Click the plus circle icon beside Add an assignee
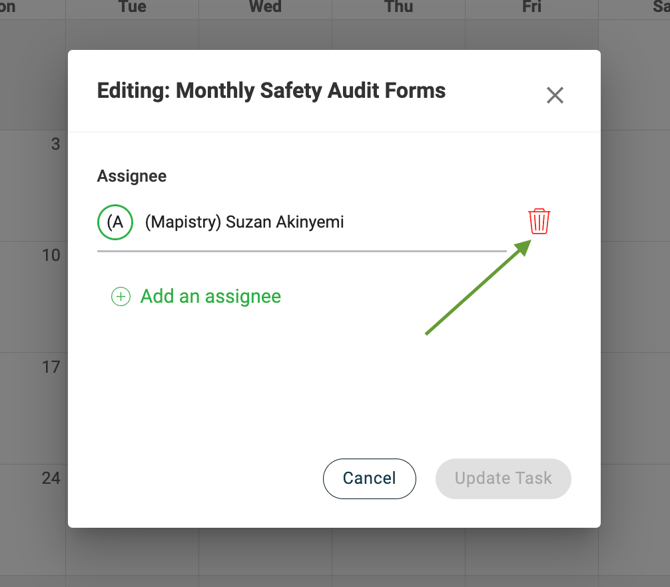The width and height of the screenshot is (670, 587). (120, 296)
